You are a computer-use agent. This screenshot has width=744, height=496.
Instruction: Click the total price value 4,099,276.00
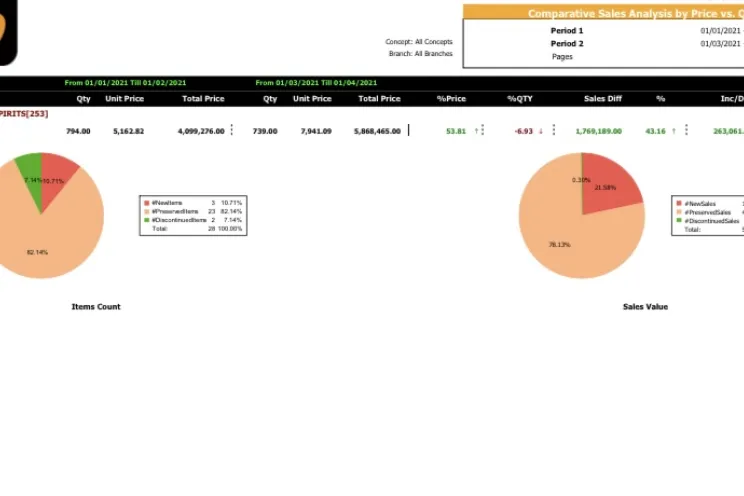201,131
